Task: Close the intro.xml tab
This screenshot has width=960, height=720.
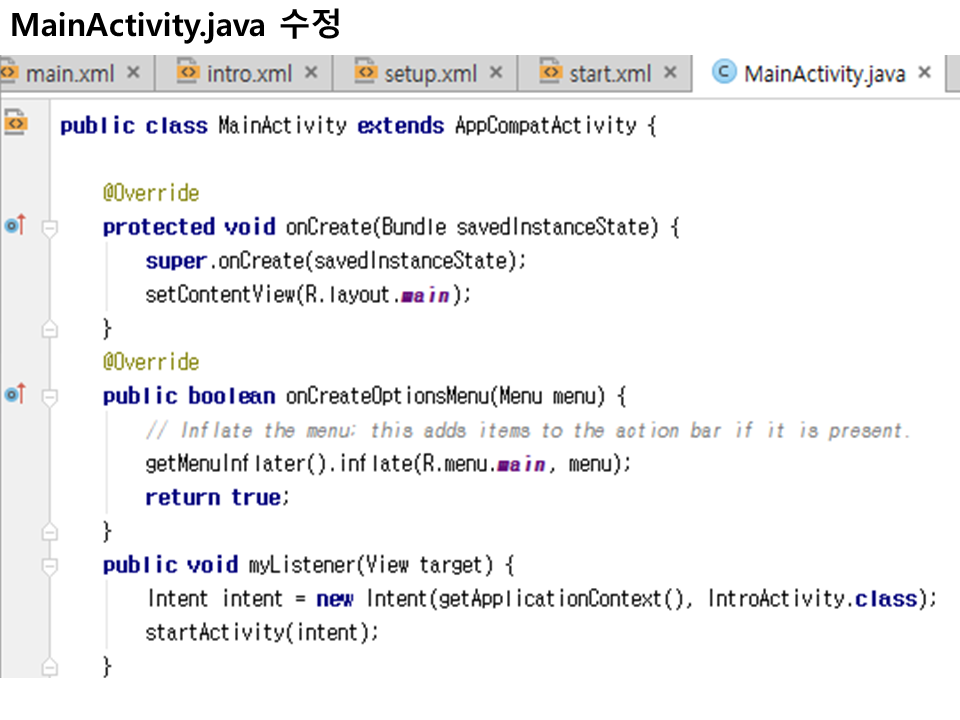Action: [x=311, y=73]
